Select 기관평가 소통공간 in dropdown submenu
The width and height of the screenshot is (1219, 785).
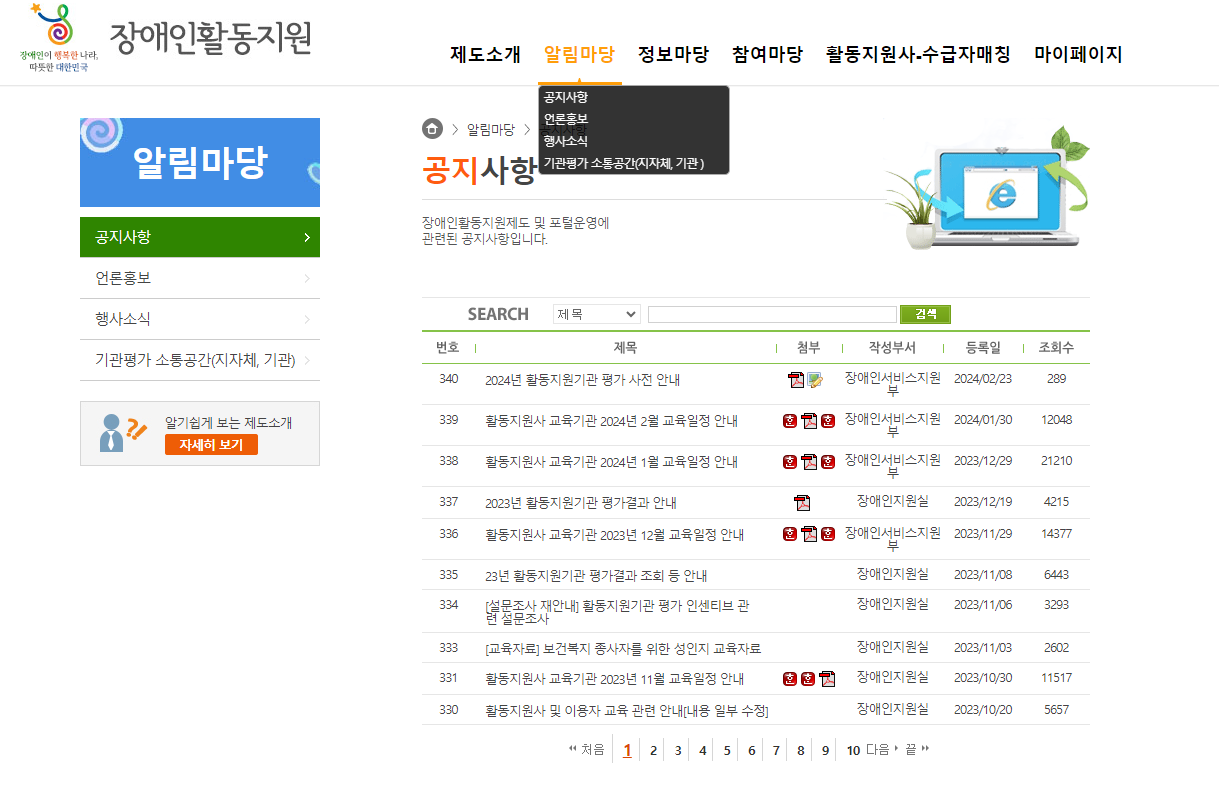click(625, 163)
